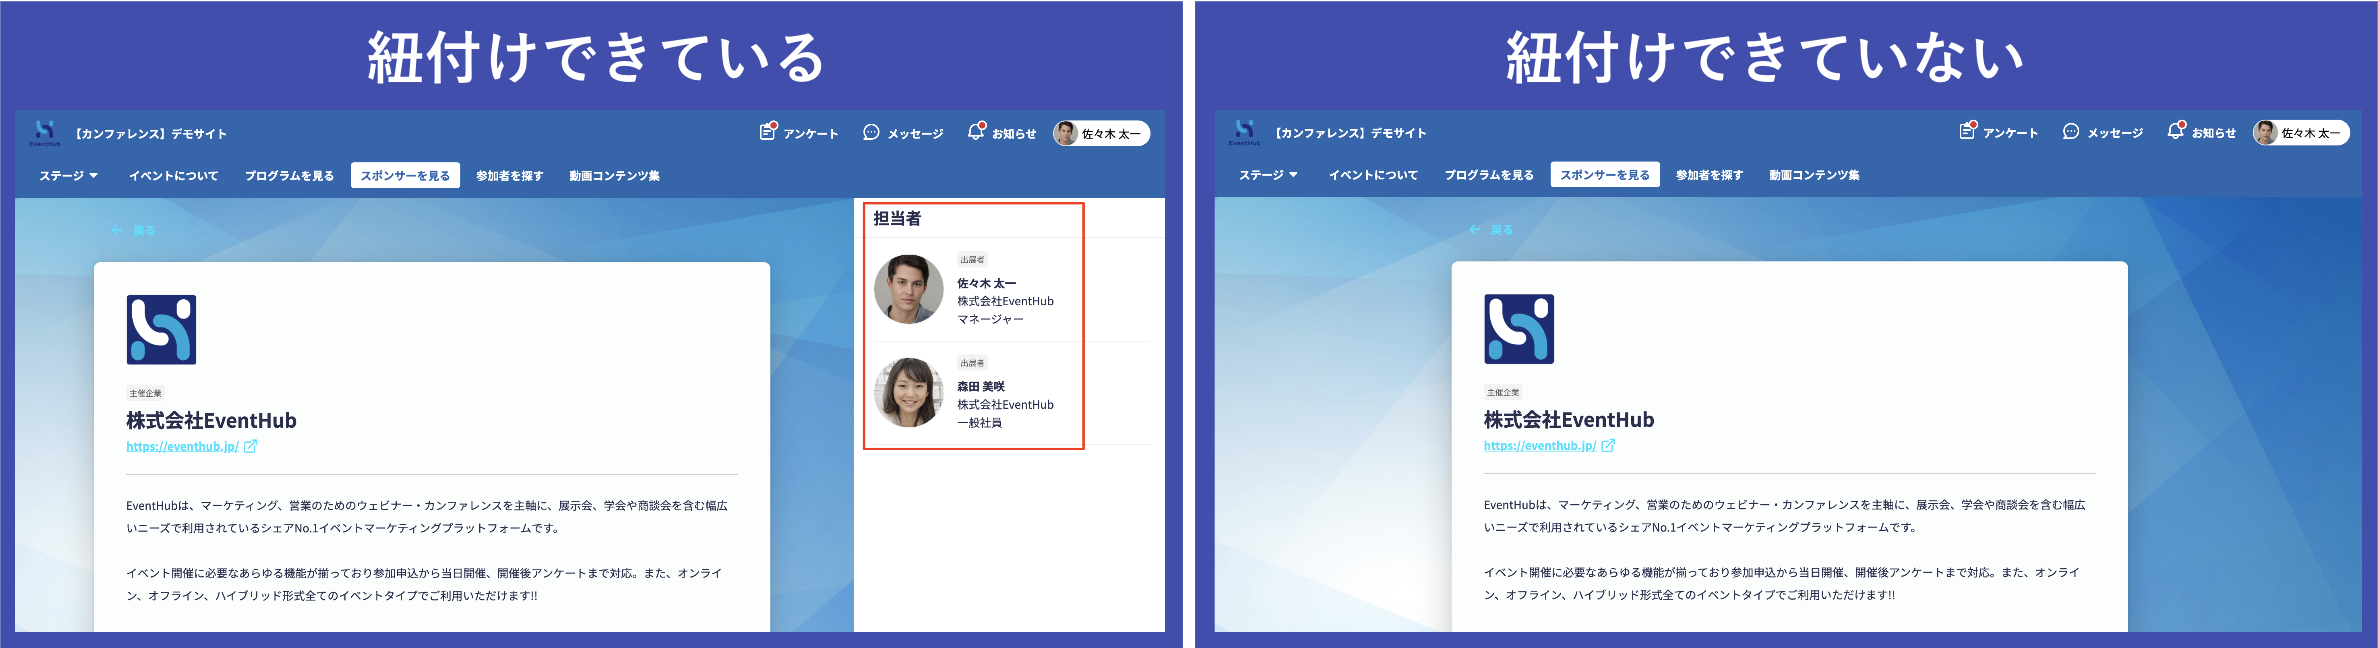Open 参加者を探す tab in left screenshot
The image size is (2378, 648).
click(510, 176)
